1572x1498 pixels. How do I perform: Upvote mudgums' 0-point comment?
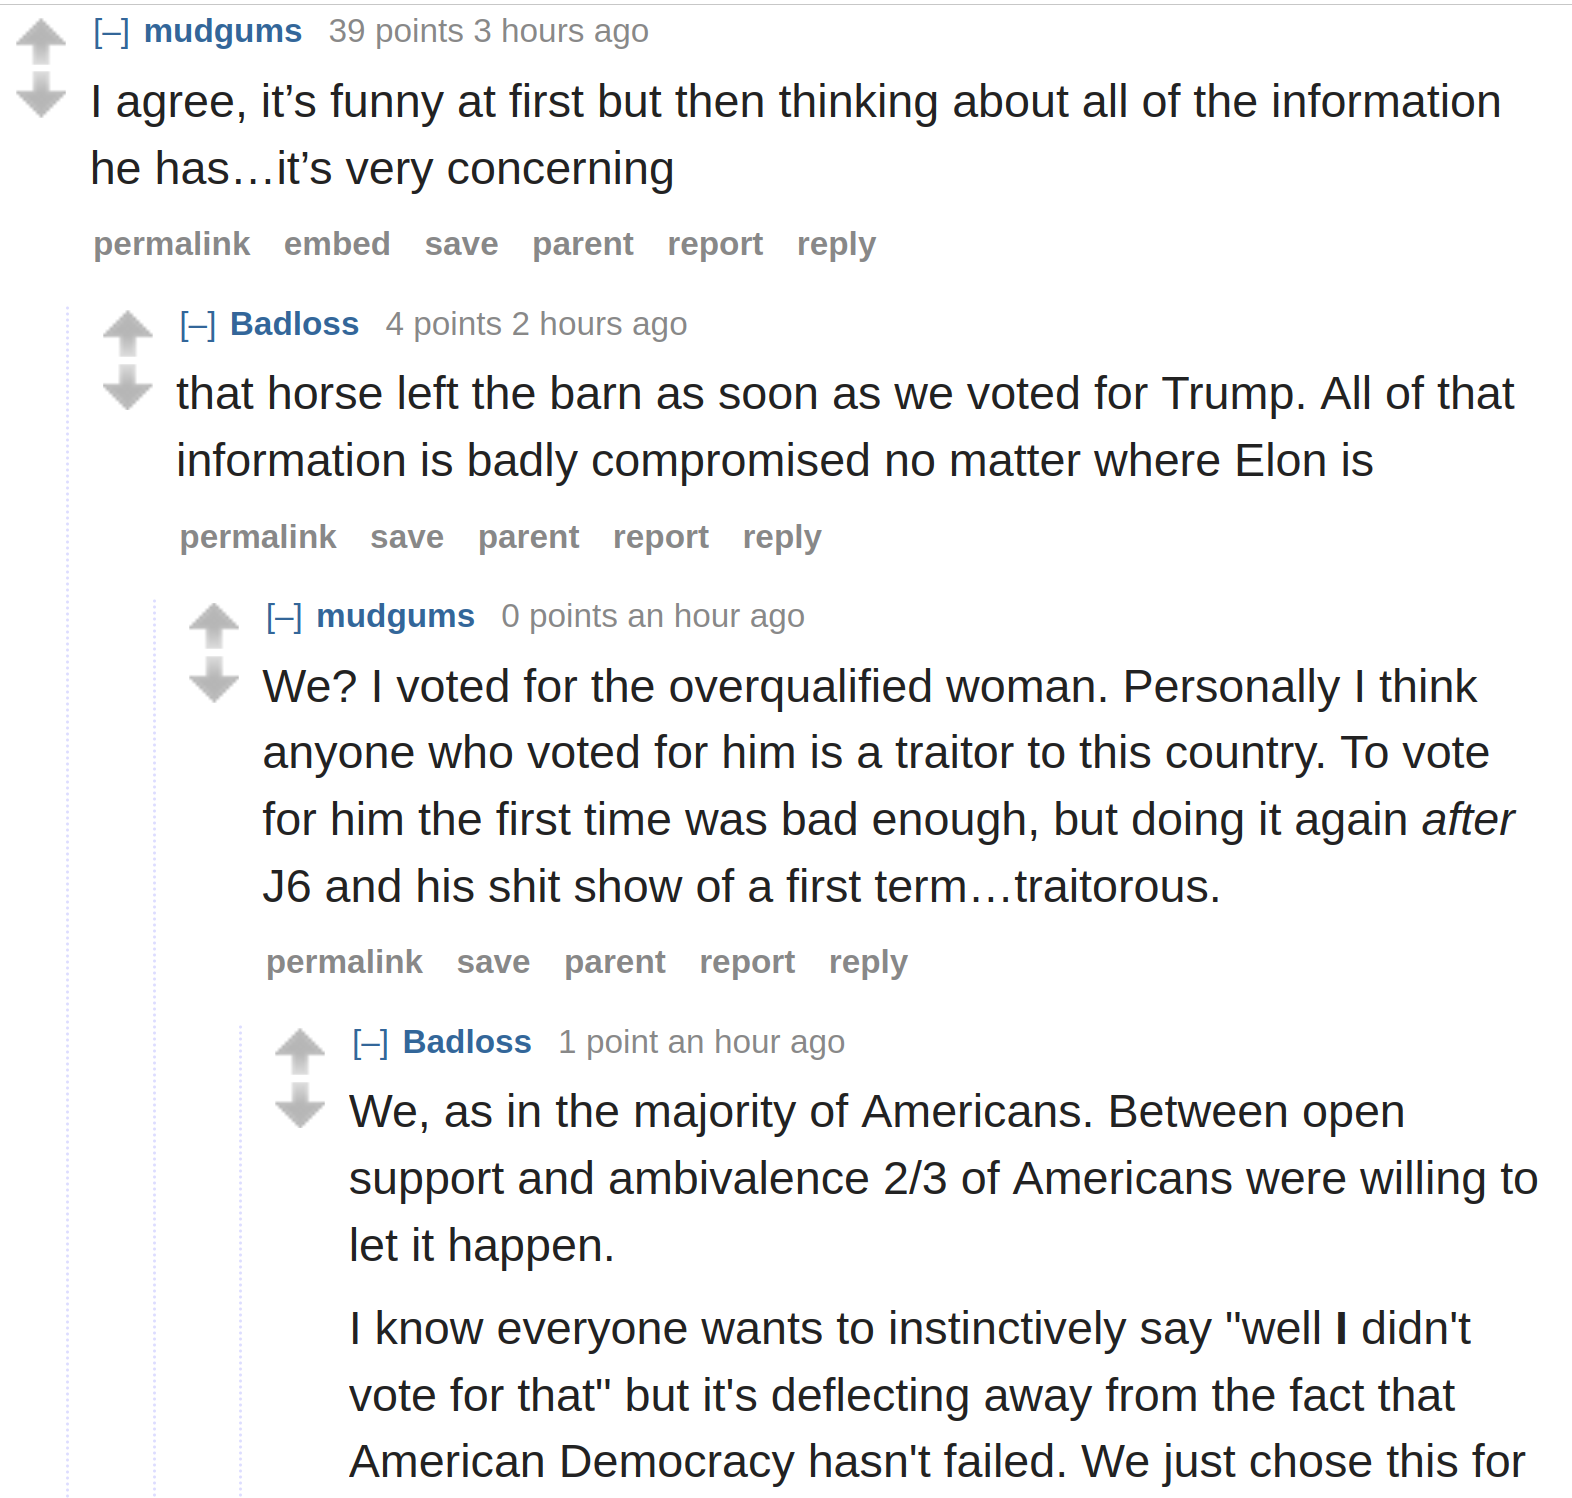(x=214, y=626)
